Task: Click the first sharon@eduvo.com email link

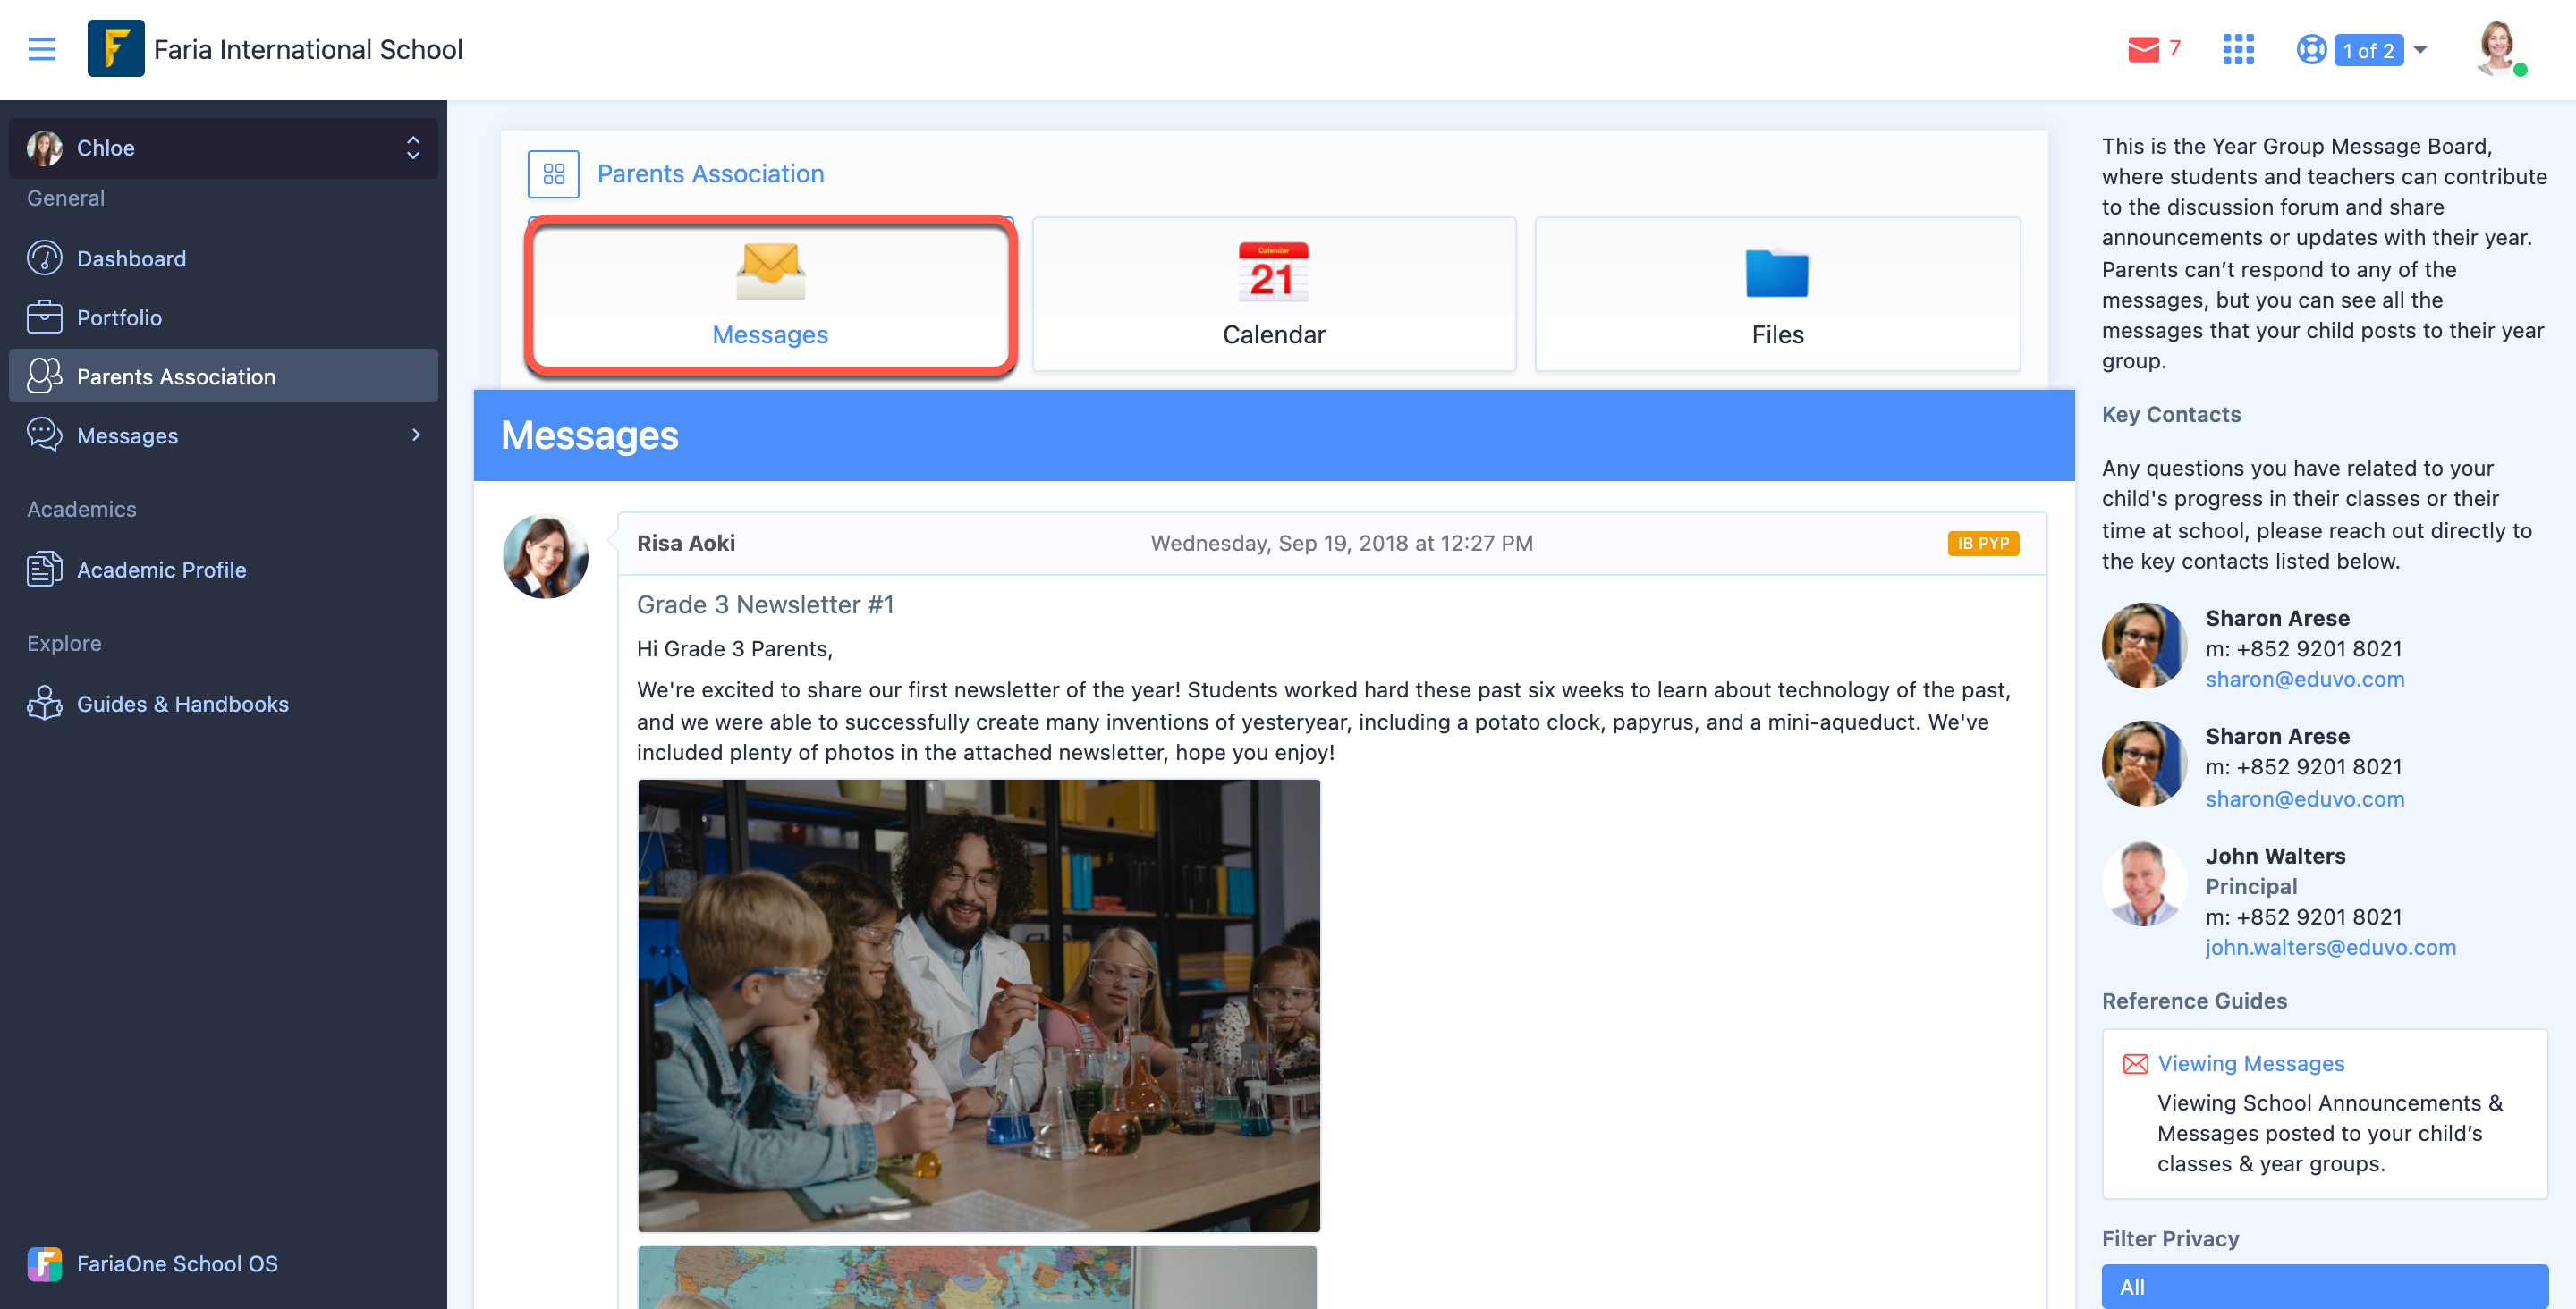Action: coord(2304,679)
